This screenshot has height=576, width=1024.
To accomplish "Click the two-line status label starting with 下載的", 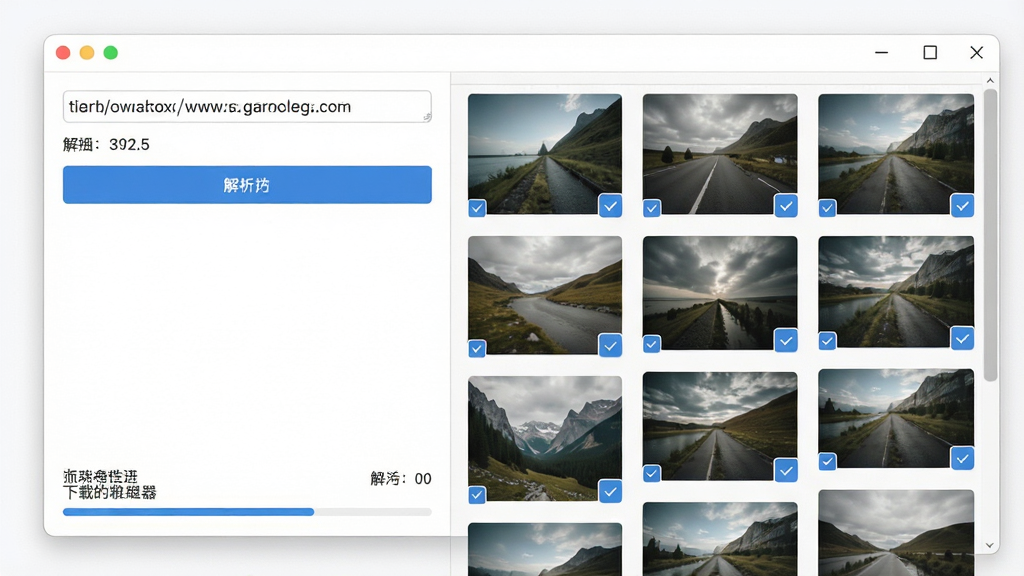I will [110, 485].
